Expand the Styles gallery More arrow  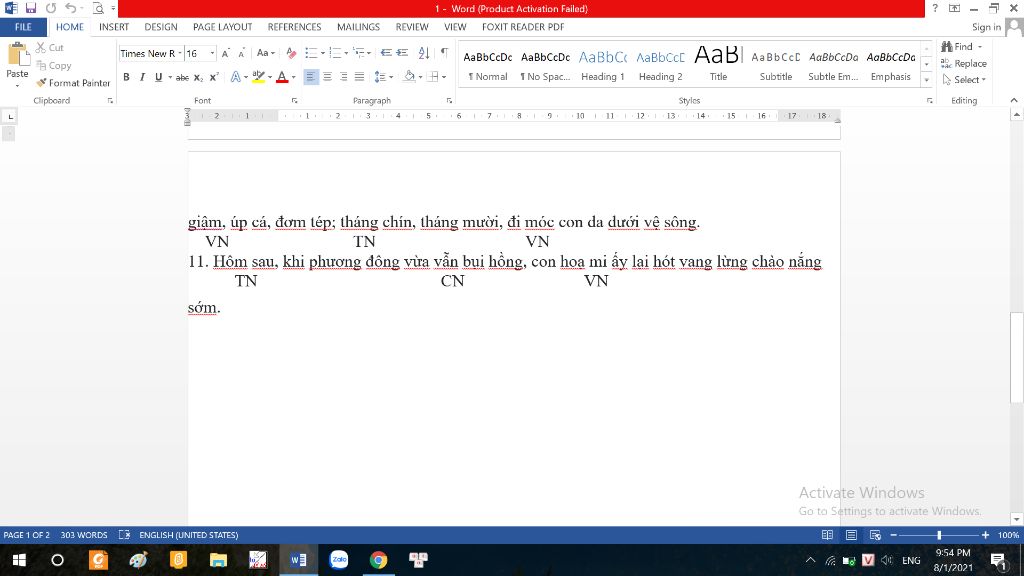927,80
